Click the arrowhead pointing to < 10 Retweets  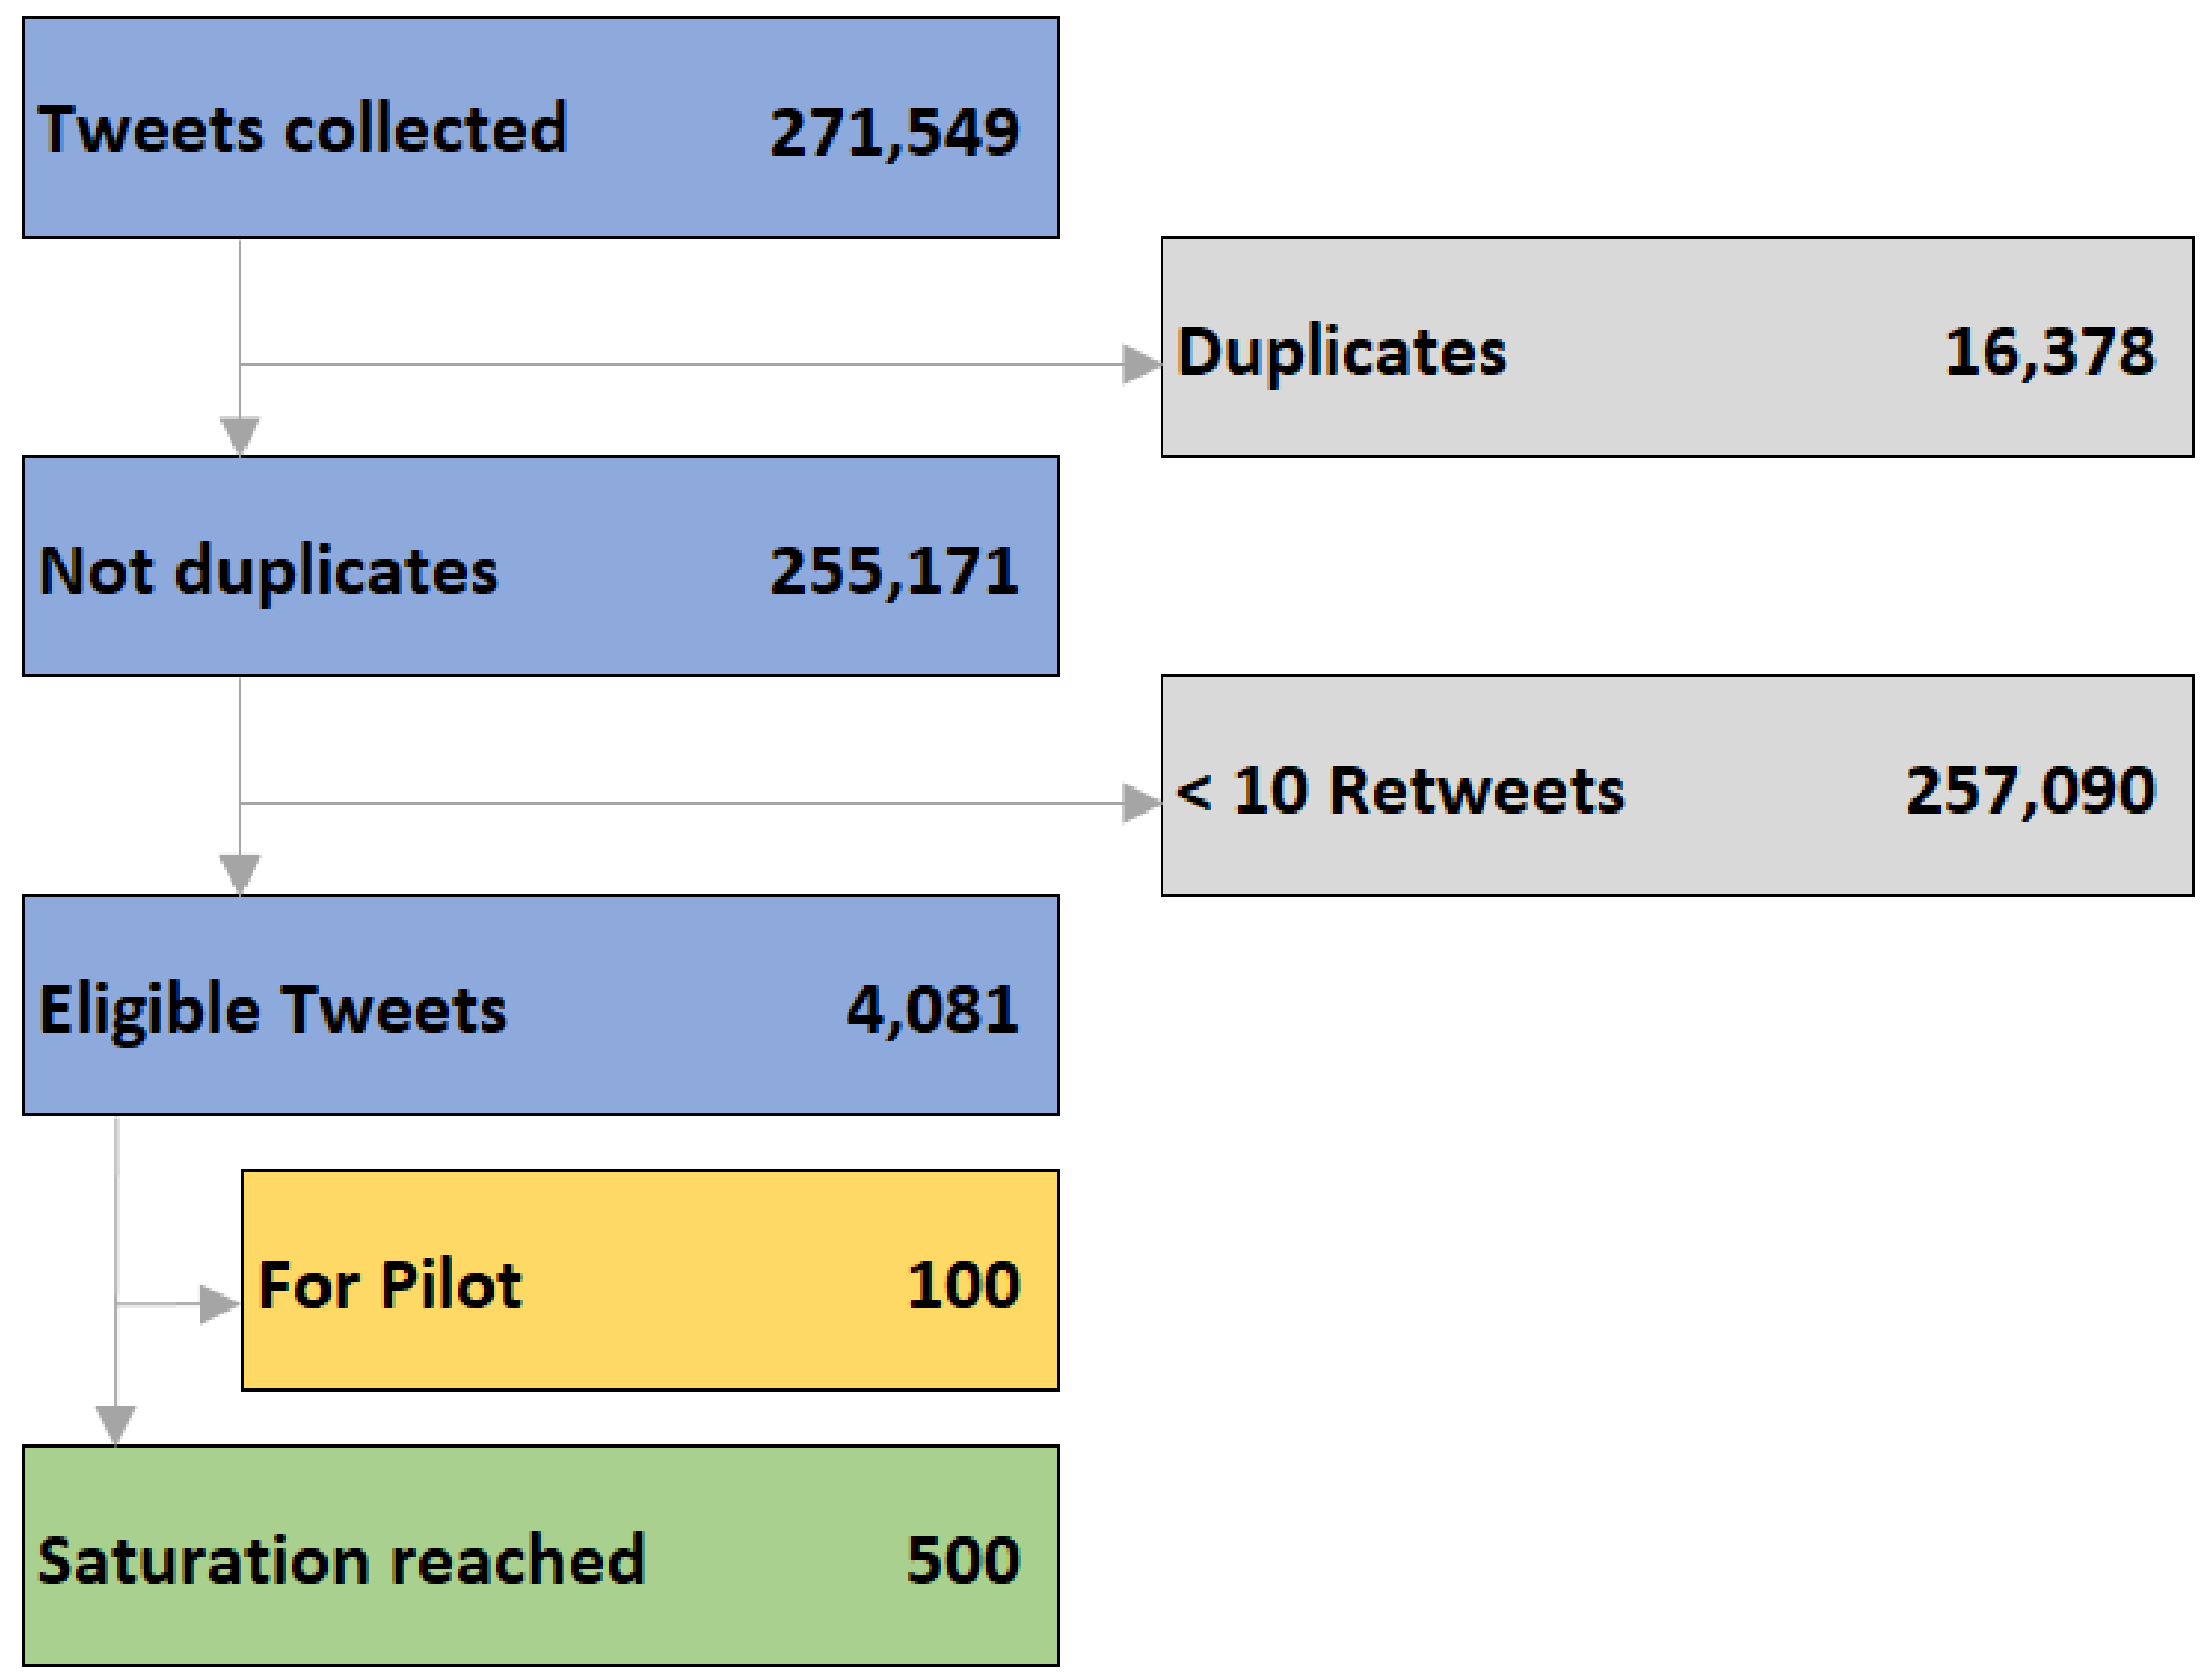pos(1141,803)
